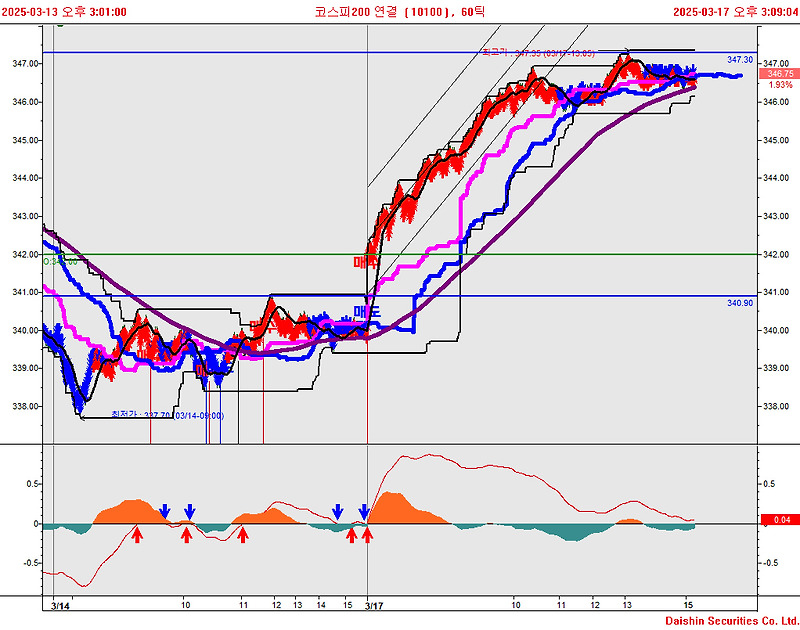Click the 최저가 337.70 low annotation
Image resolution: width=800 pixels, height=630 pixels.
[x=167, y=416]
